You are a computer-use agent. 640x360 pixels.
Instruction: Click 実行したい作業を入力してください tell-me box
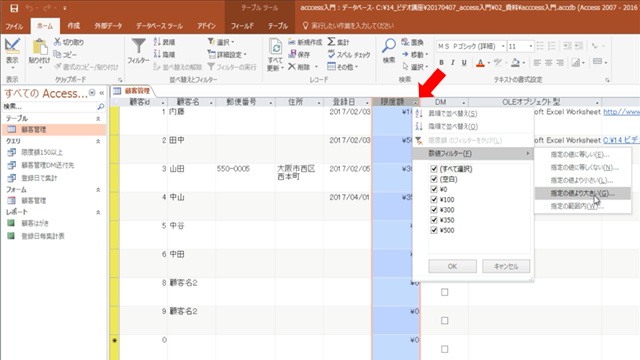tap(353, 26)
